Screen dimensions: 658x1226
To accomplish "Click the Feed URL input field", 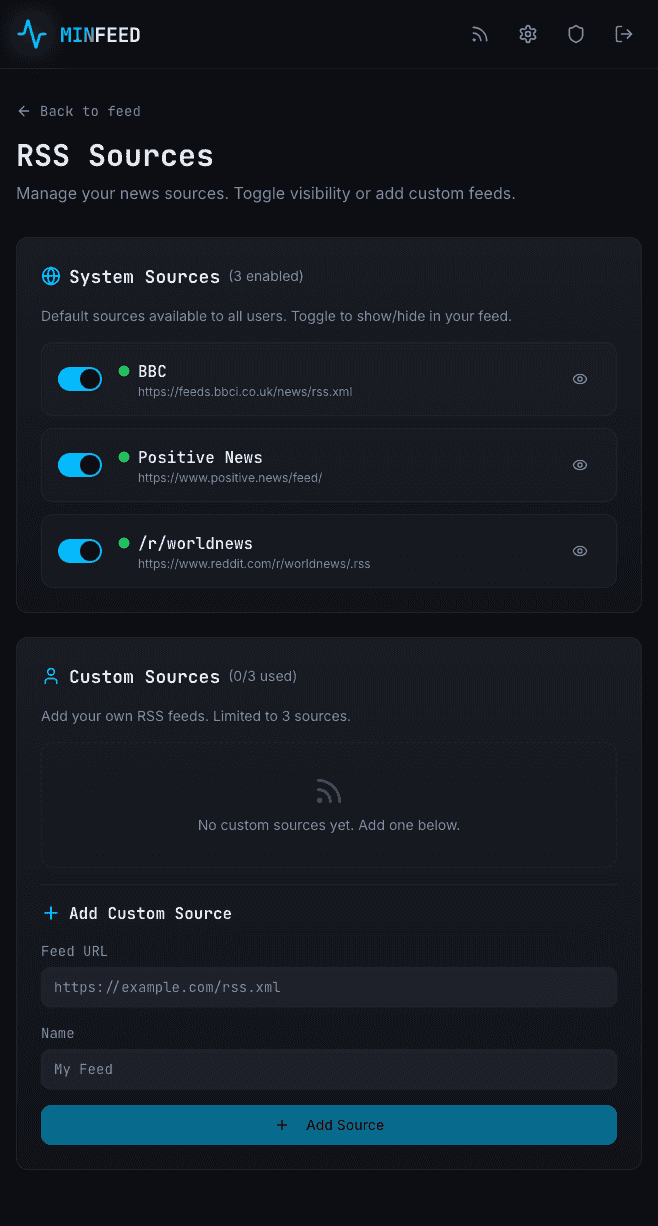I will (x=329, y=987).
